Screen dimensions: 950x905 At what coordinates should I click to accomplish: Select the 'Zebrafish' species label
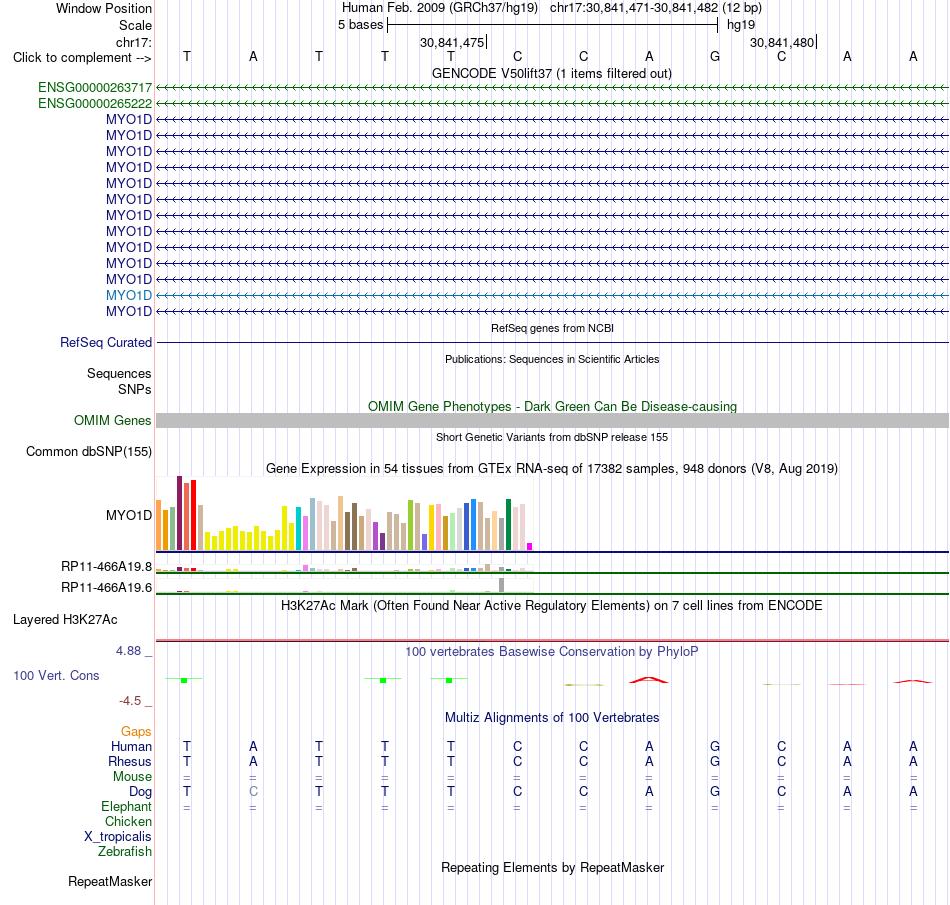tap(125, 851)
